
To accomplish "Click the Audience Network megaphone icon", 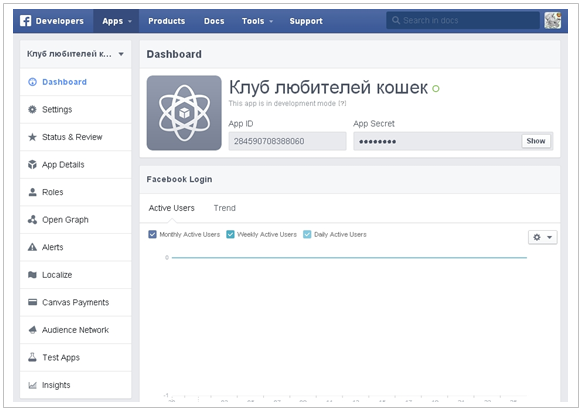I will click(x=33, y=330).
